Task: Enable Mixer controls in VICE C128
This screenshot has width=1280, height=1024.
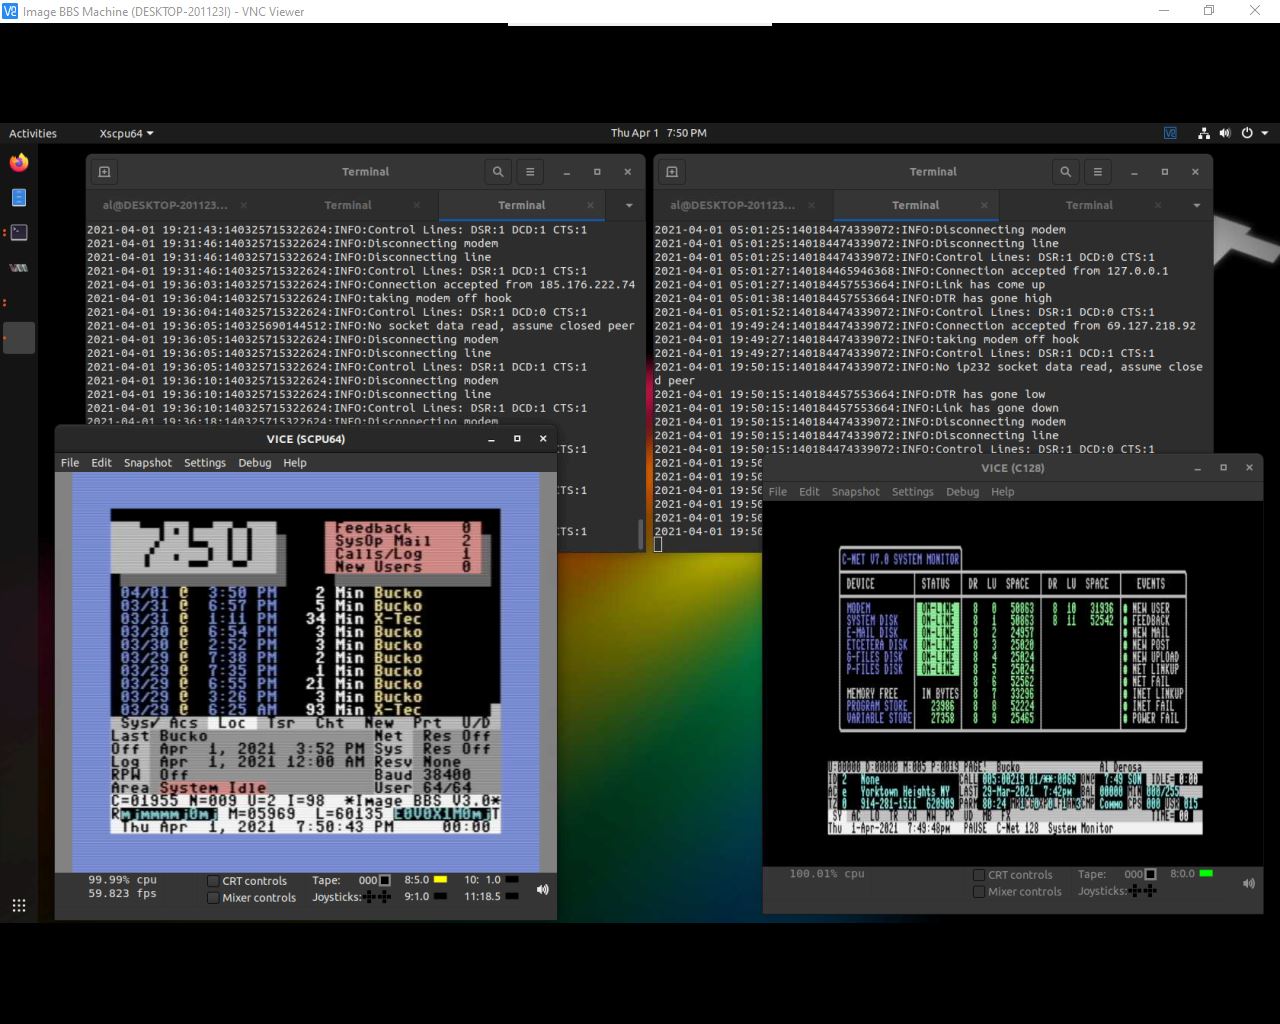Action: click(x=979, y=892)
